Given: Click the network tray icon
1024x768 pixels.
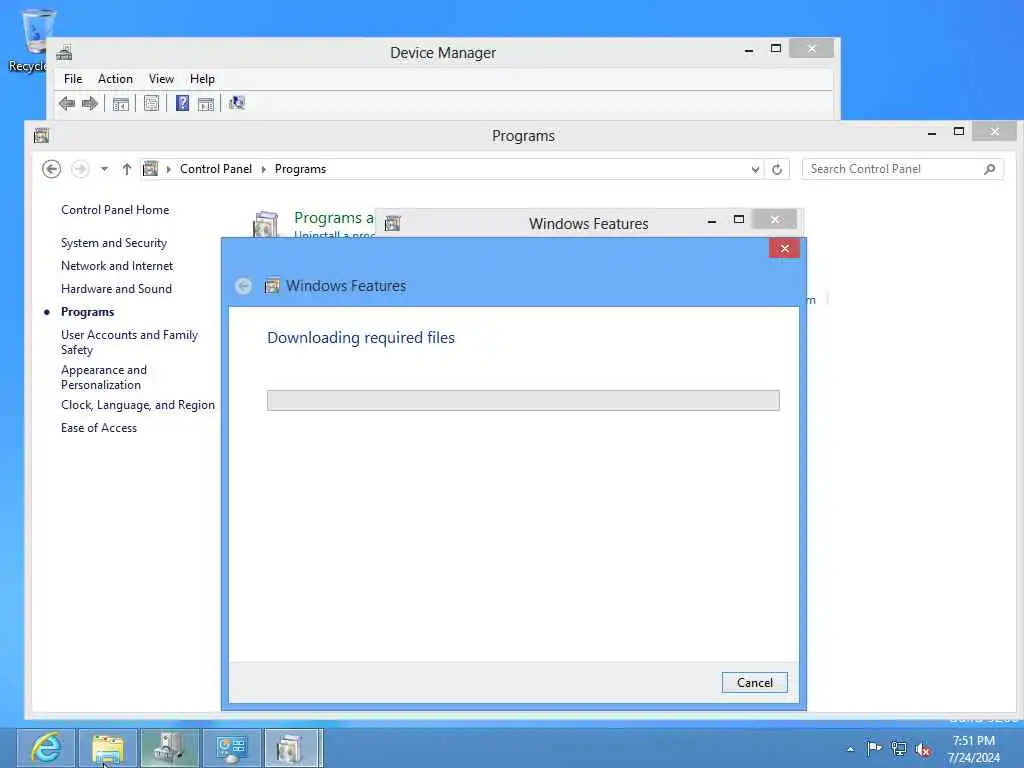Looking at the screenshot, I should 899,749.
